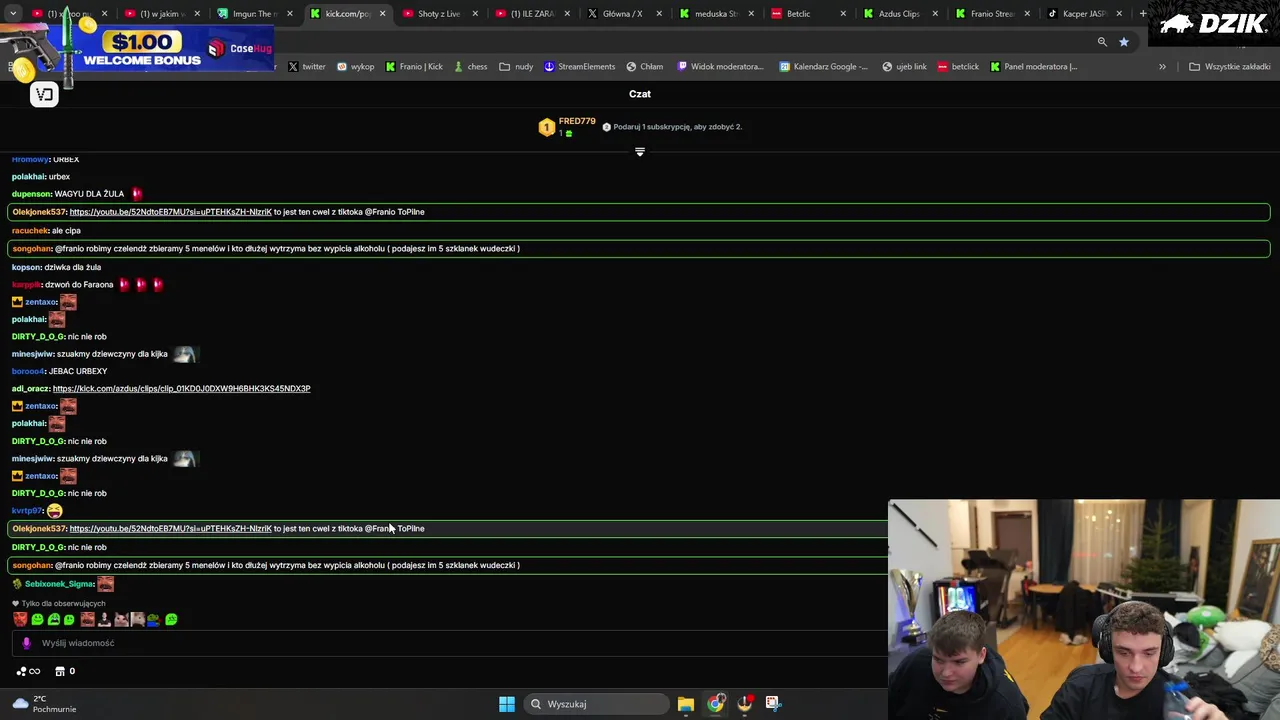Collapse the pinned gift bar chevron
The width and height of the screenshot is (1280, 720).
640,152
